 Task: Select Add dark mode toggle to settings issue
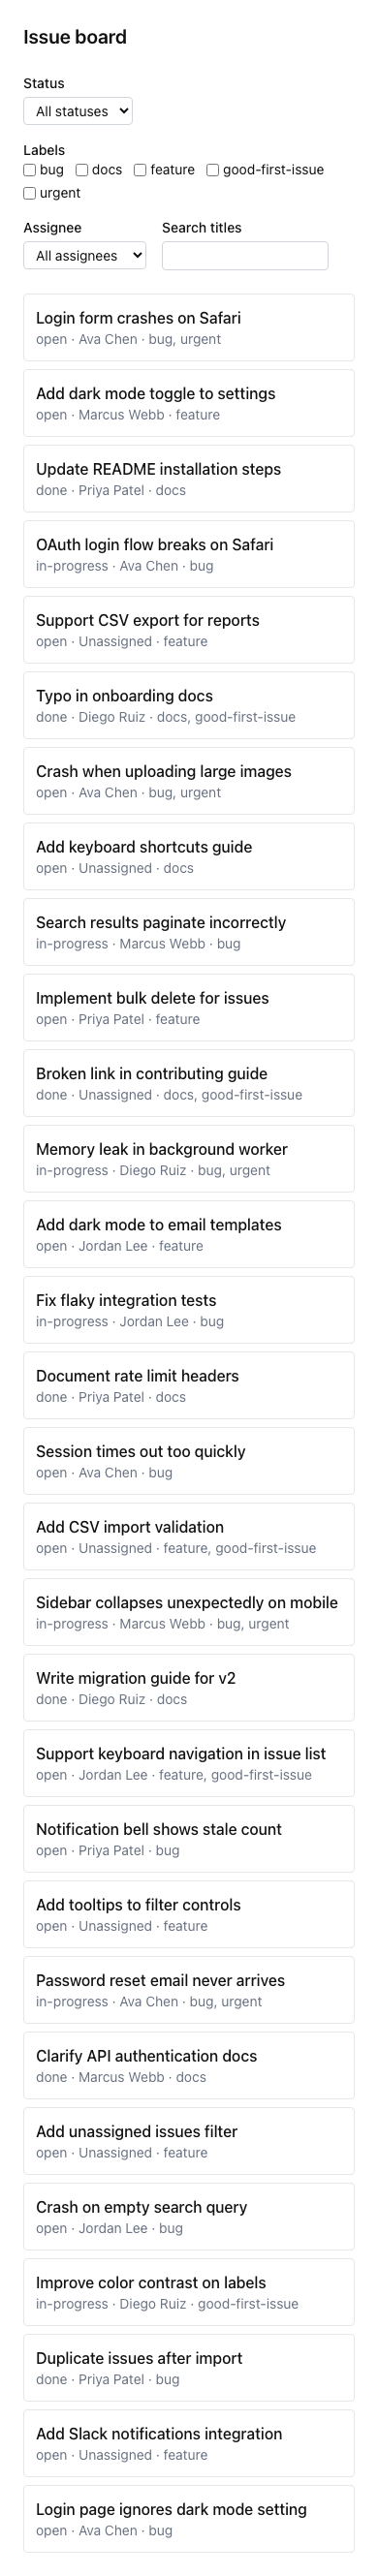click(189, 403)
